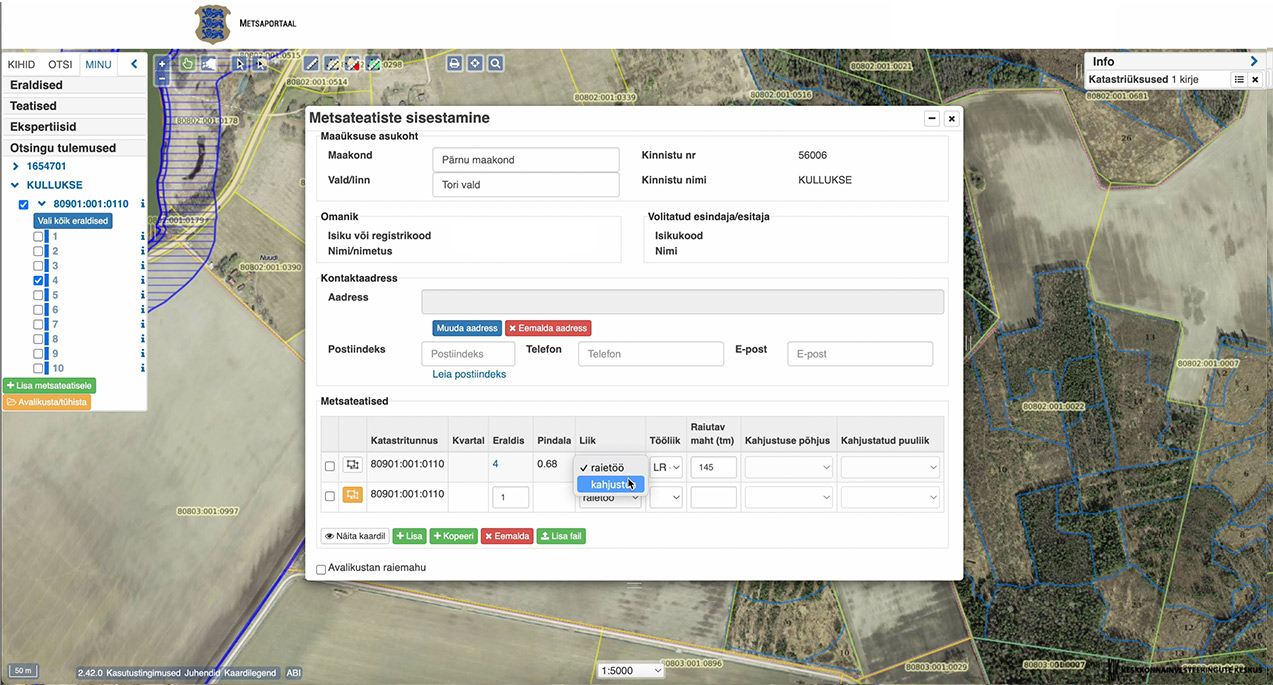This screenshot has width=1273, height=685.
Task: Click the orange polygon icon in second row
Action: coord(352,495)
